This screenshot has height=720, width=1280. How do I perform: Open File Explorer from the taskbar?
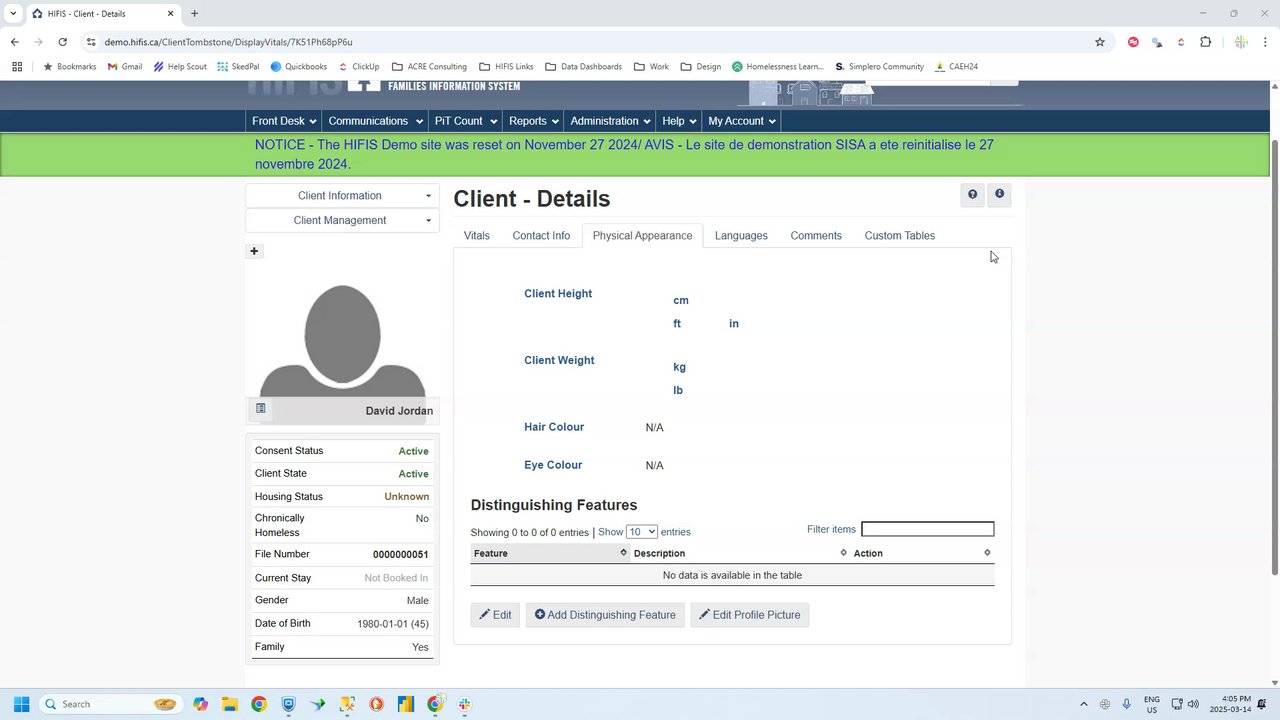pos(230,704)
